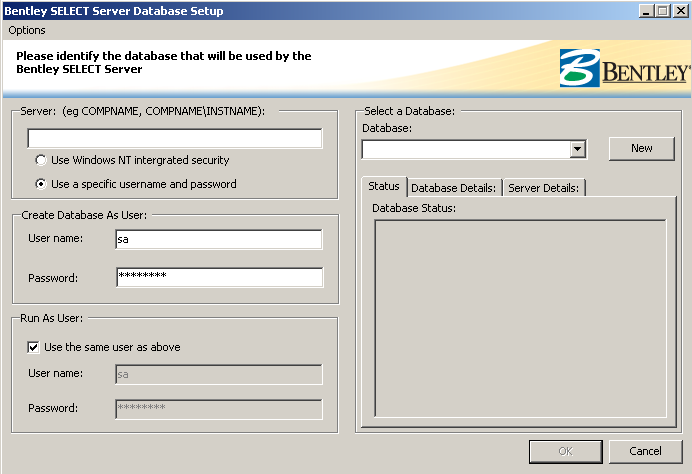Switch to the Status tab

click(384, 186)
